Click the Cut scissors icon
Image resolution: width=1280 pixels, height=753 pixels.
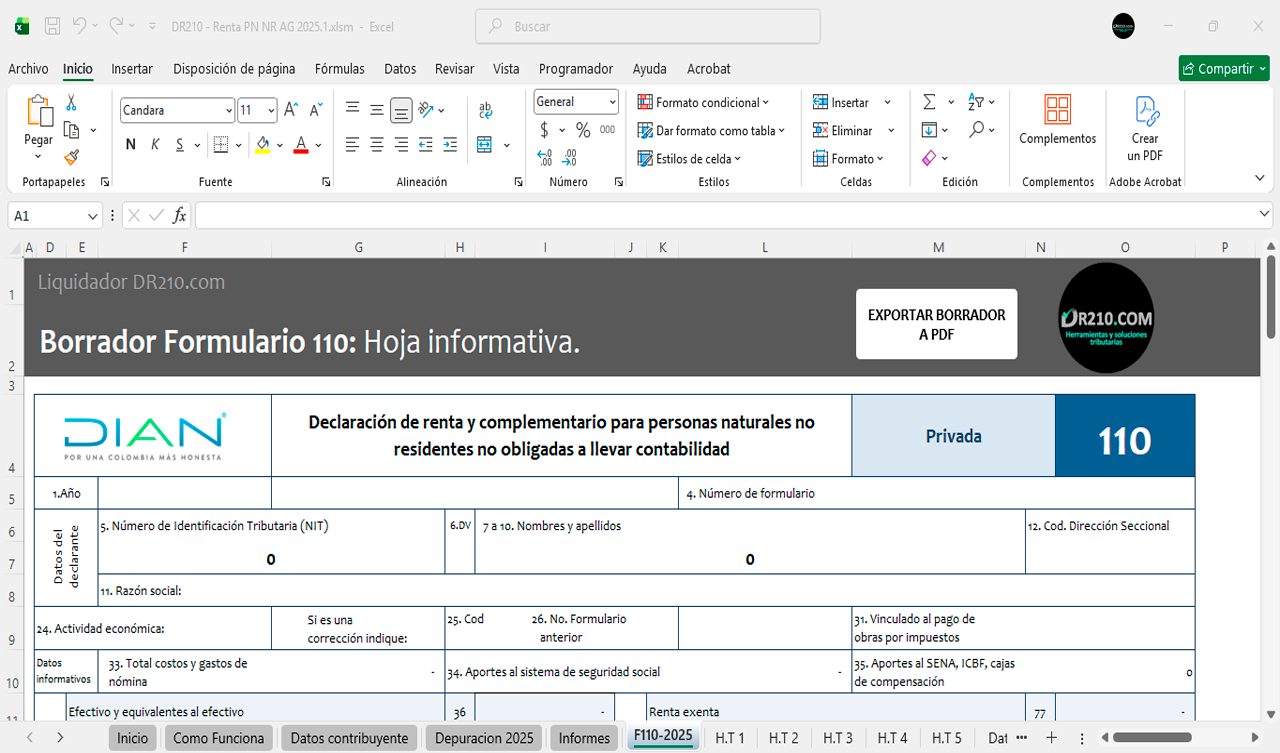(x=71, y=102)
